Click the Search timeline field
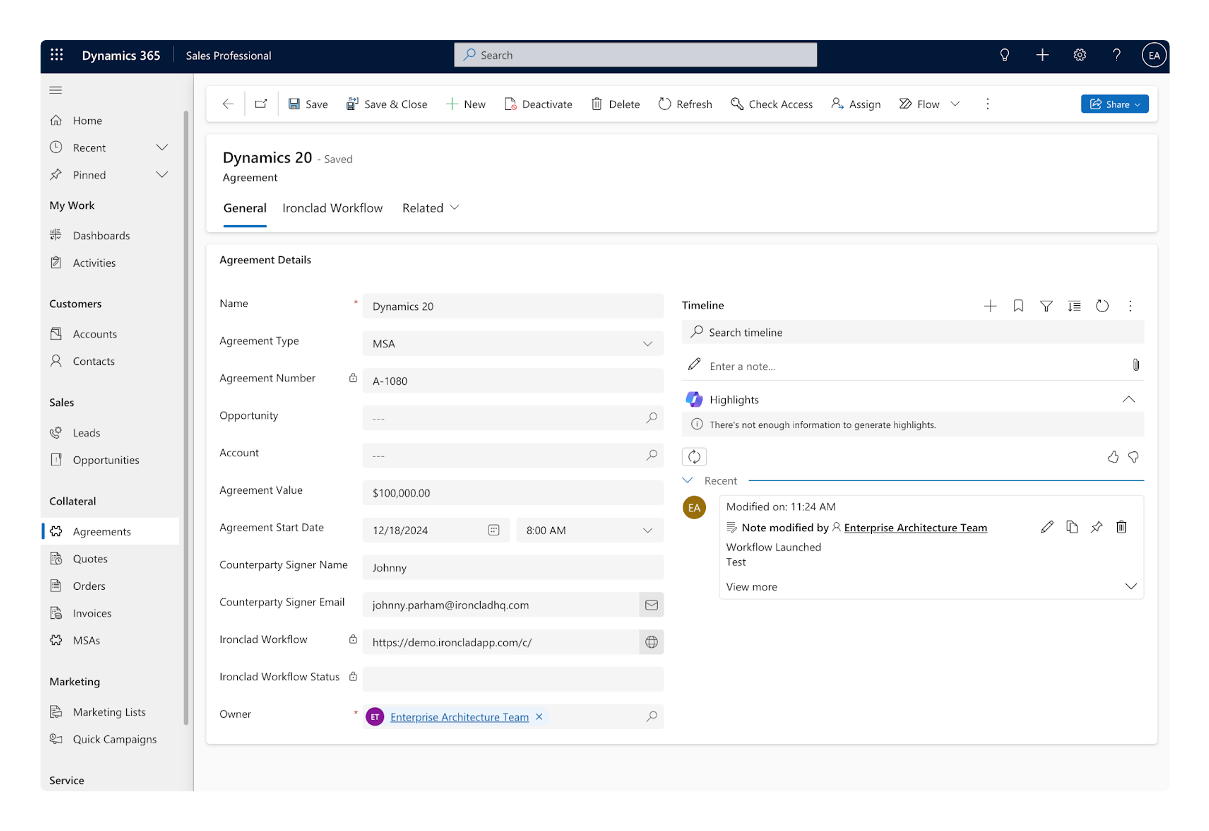The image size is (1209, 831). click(913, 332)
